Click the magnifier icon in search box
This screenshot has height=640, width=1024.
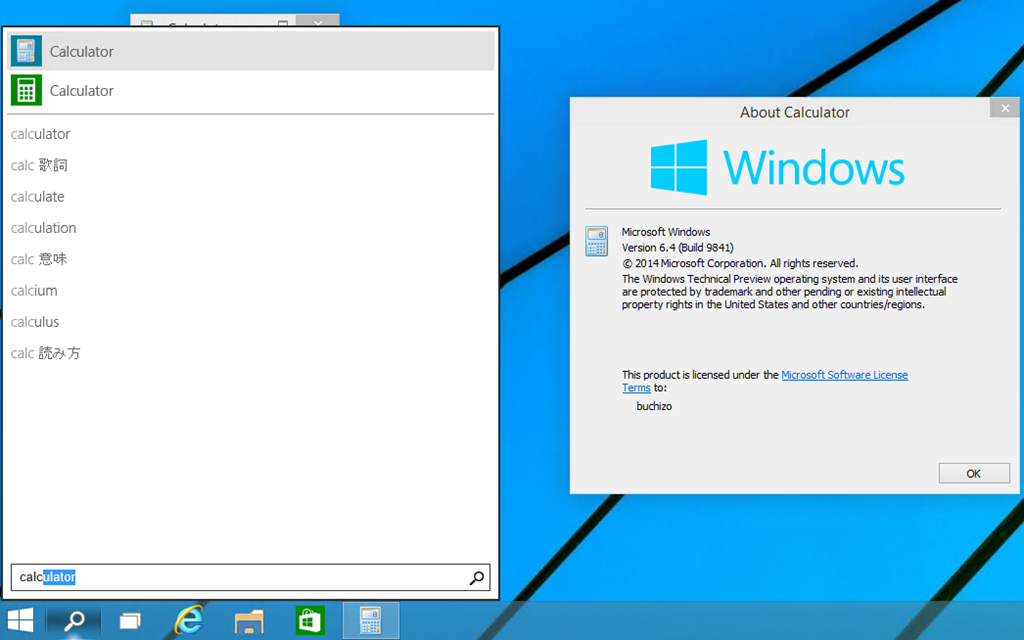coord(477,577)
